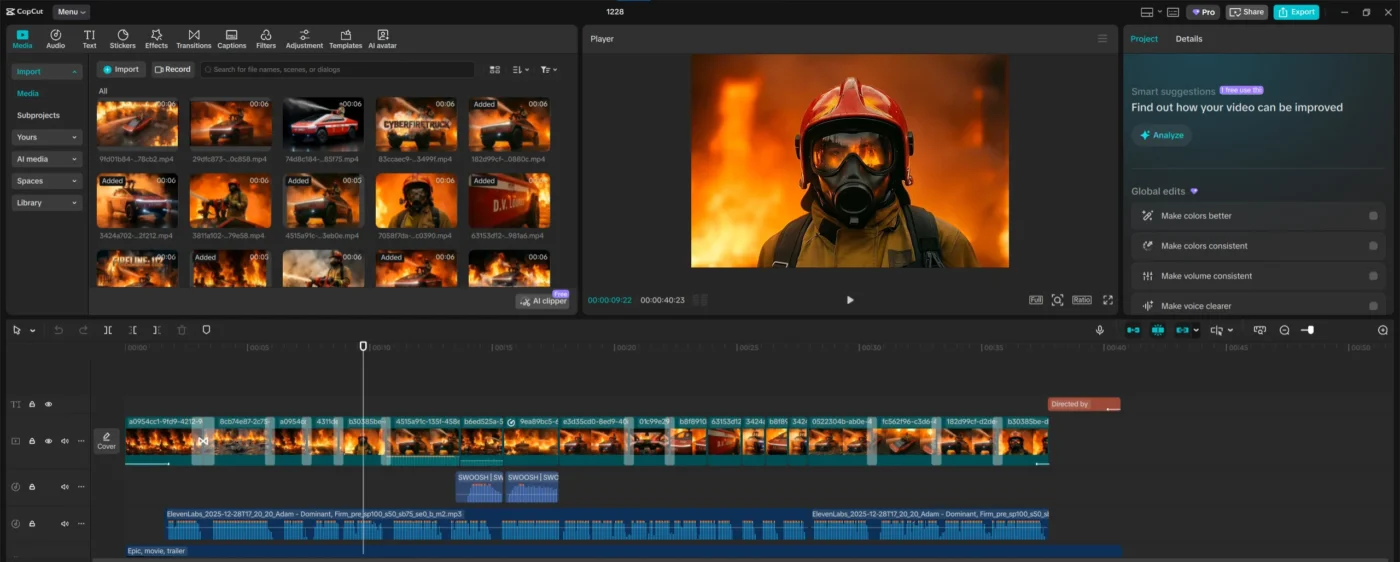Viewport: 1400px width, 562px height.
Task: Click the timeline zoom slider handle
Action: click(1310, 330)
